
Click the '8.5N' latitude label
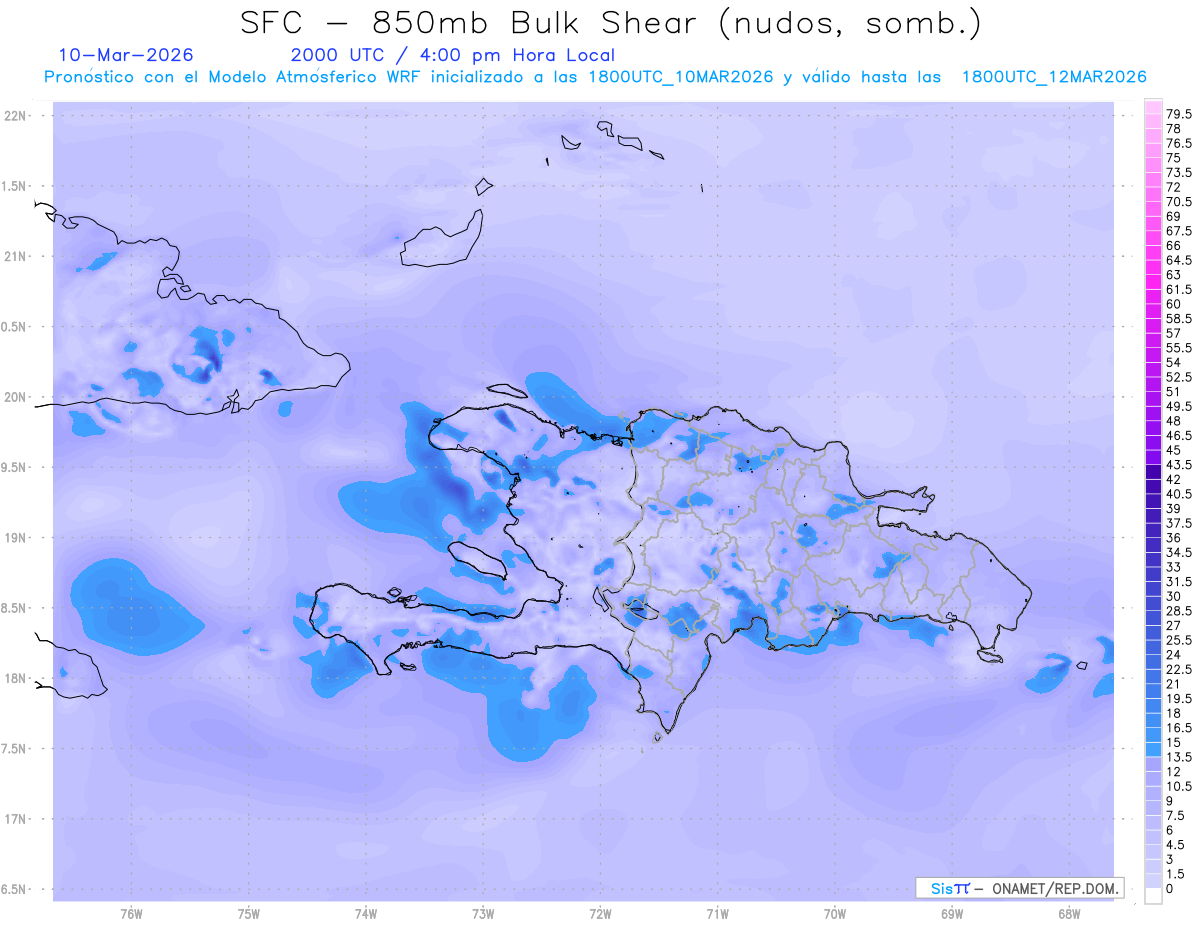(13, 608)
